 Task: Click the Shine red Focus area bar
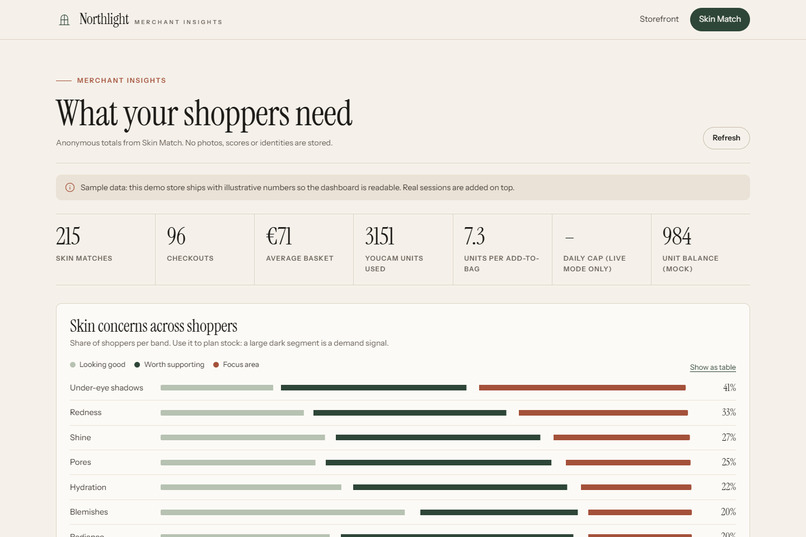coord(621,437)
